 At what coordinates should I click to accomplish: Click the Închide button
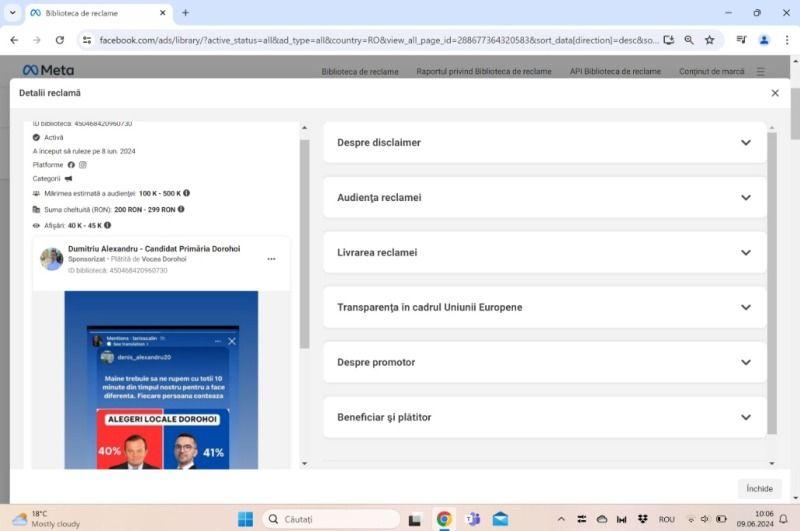[759, 489]
